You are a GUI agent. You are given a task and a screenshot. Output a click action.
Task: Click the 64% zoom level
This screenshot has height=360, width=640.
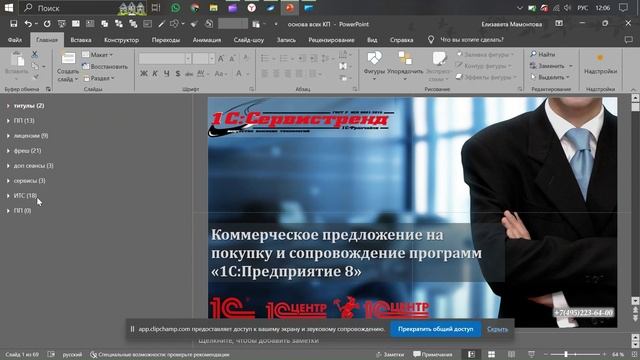[x=618, y=354]
